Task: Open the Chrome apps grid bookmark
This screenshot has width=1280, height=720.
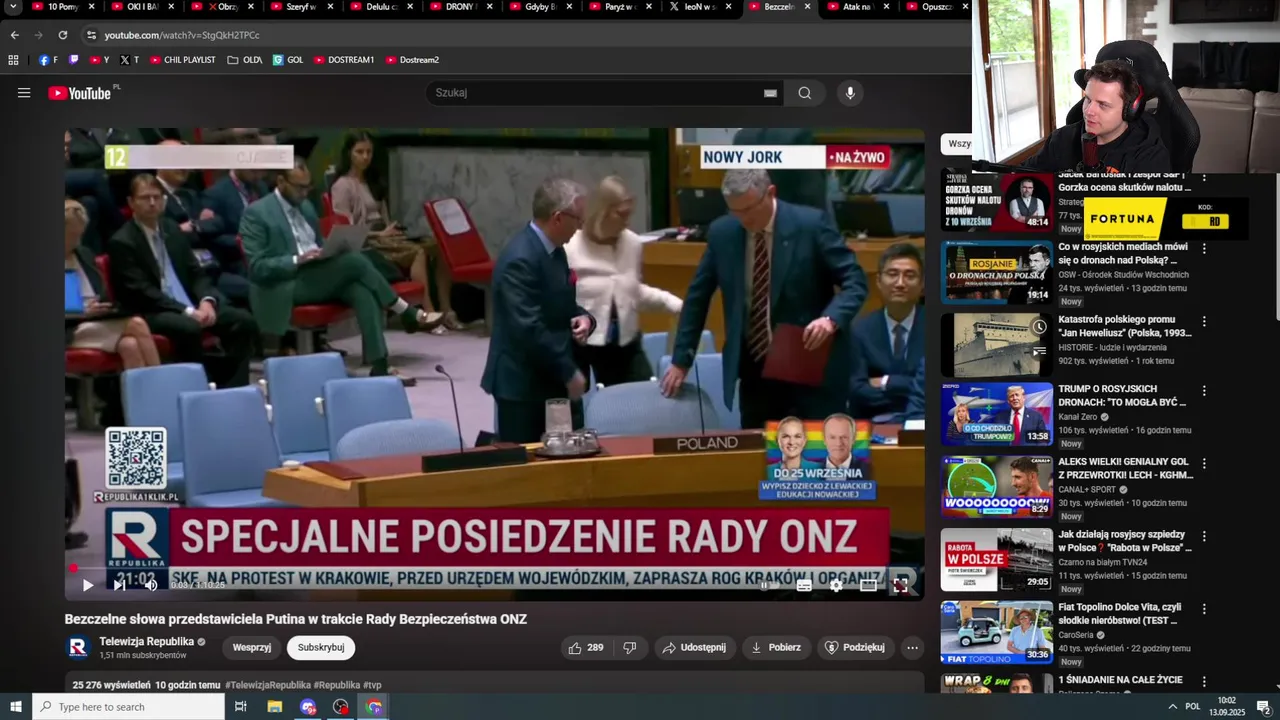Action: [13, 60]
